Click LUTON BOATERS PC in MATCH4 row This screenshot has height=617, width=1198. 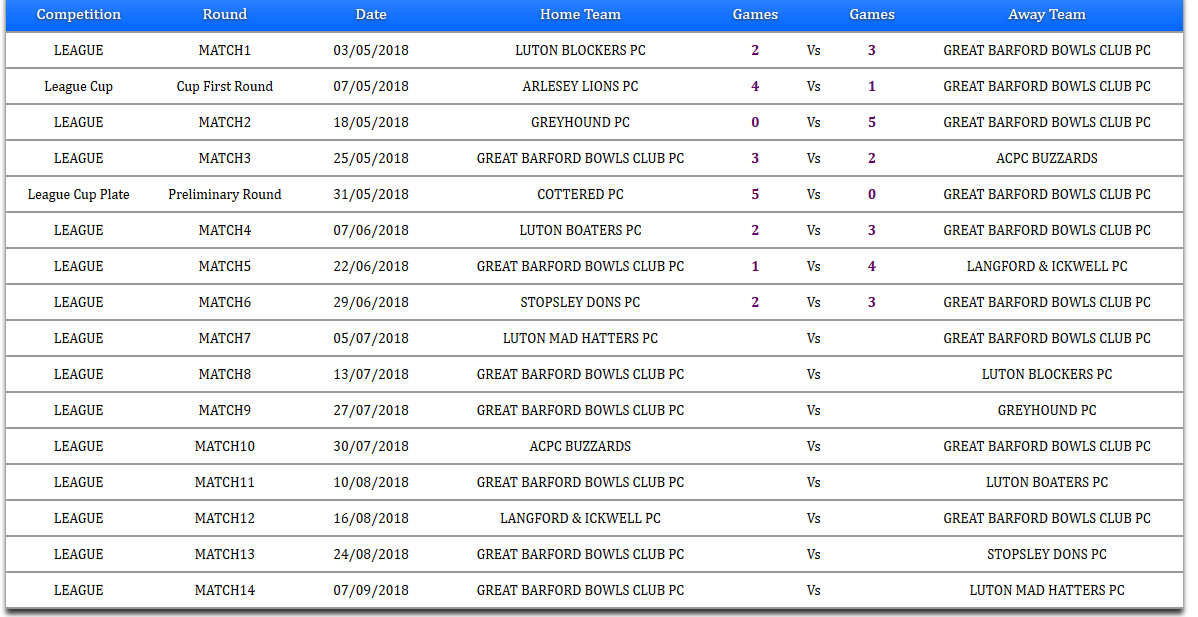coord(580,230)
